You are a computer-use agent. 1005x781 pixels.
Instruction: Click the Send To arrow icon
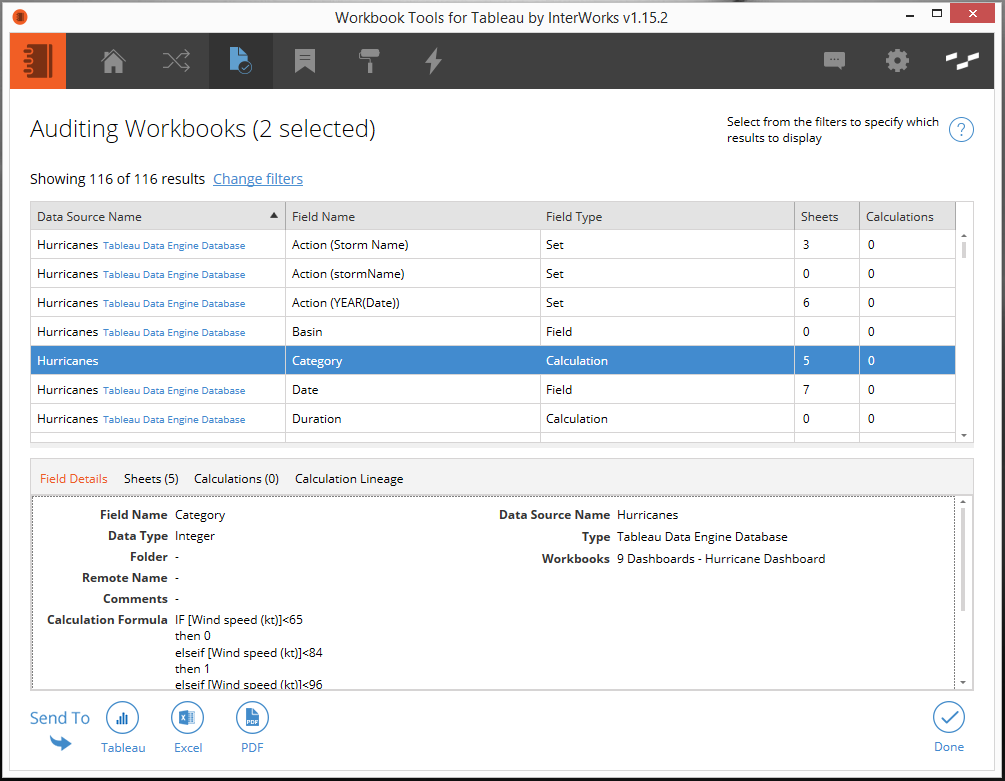60,743
